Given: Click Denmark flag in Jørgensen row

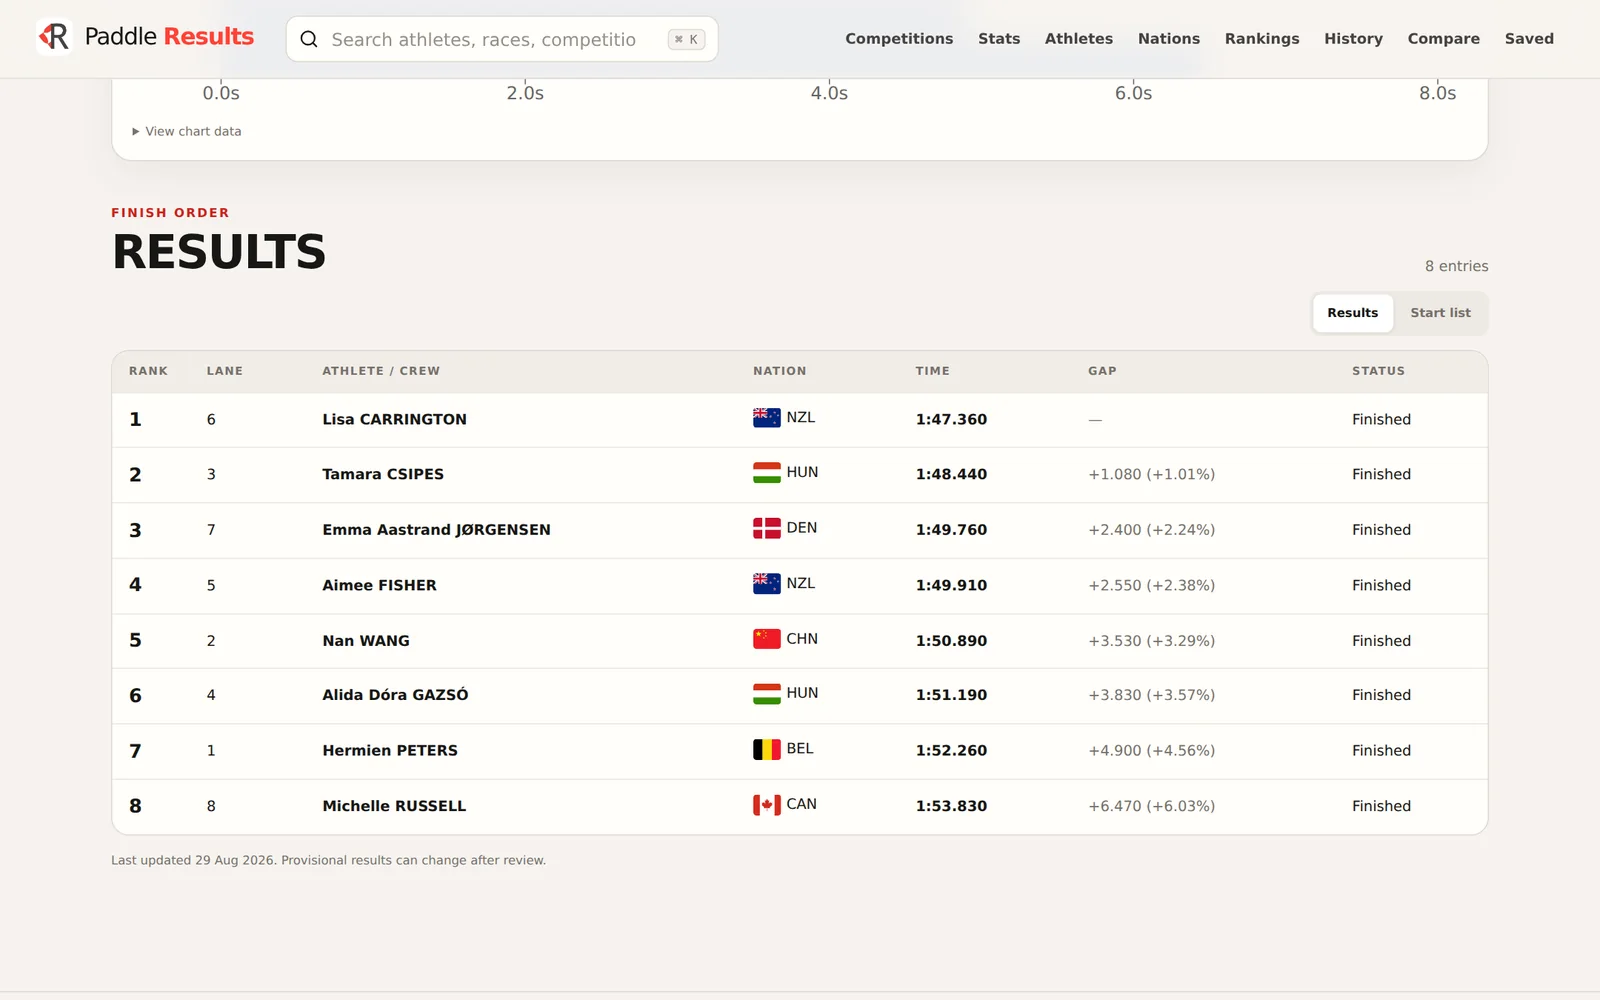Looking at the screenshot, I should tap(767, 528).
